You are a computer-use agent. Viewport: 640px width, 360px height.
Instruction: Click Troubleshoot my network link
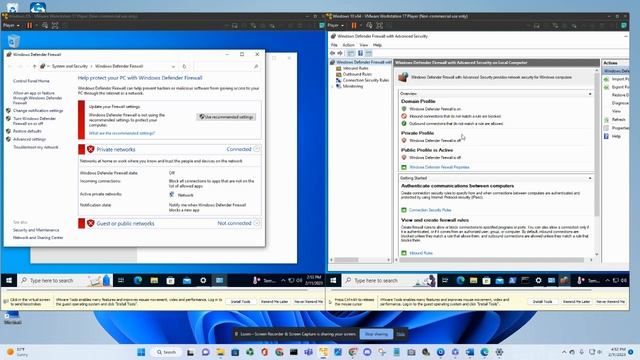click(36, 147)
